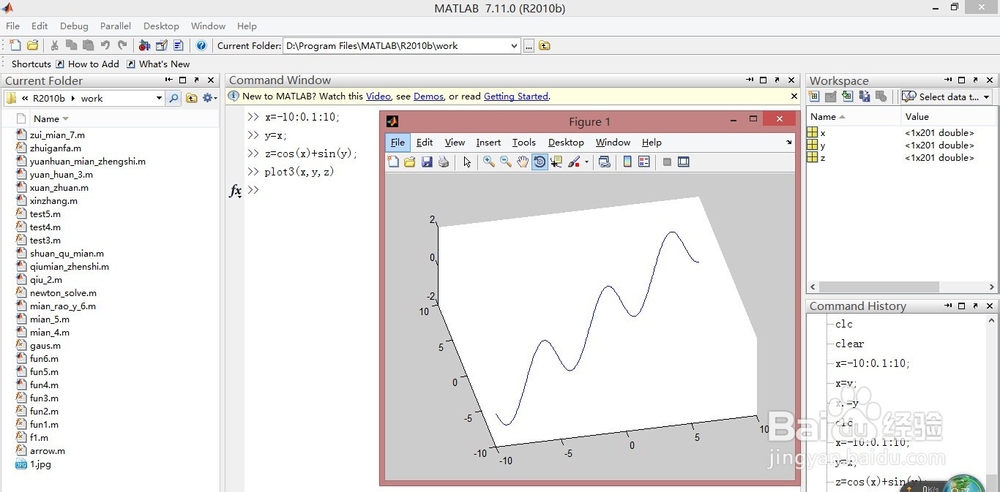1000x492 pixels.
Task: Create a new script in MATLAB toolbar
Action: coord(15,45)
